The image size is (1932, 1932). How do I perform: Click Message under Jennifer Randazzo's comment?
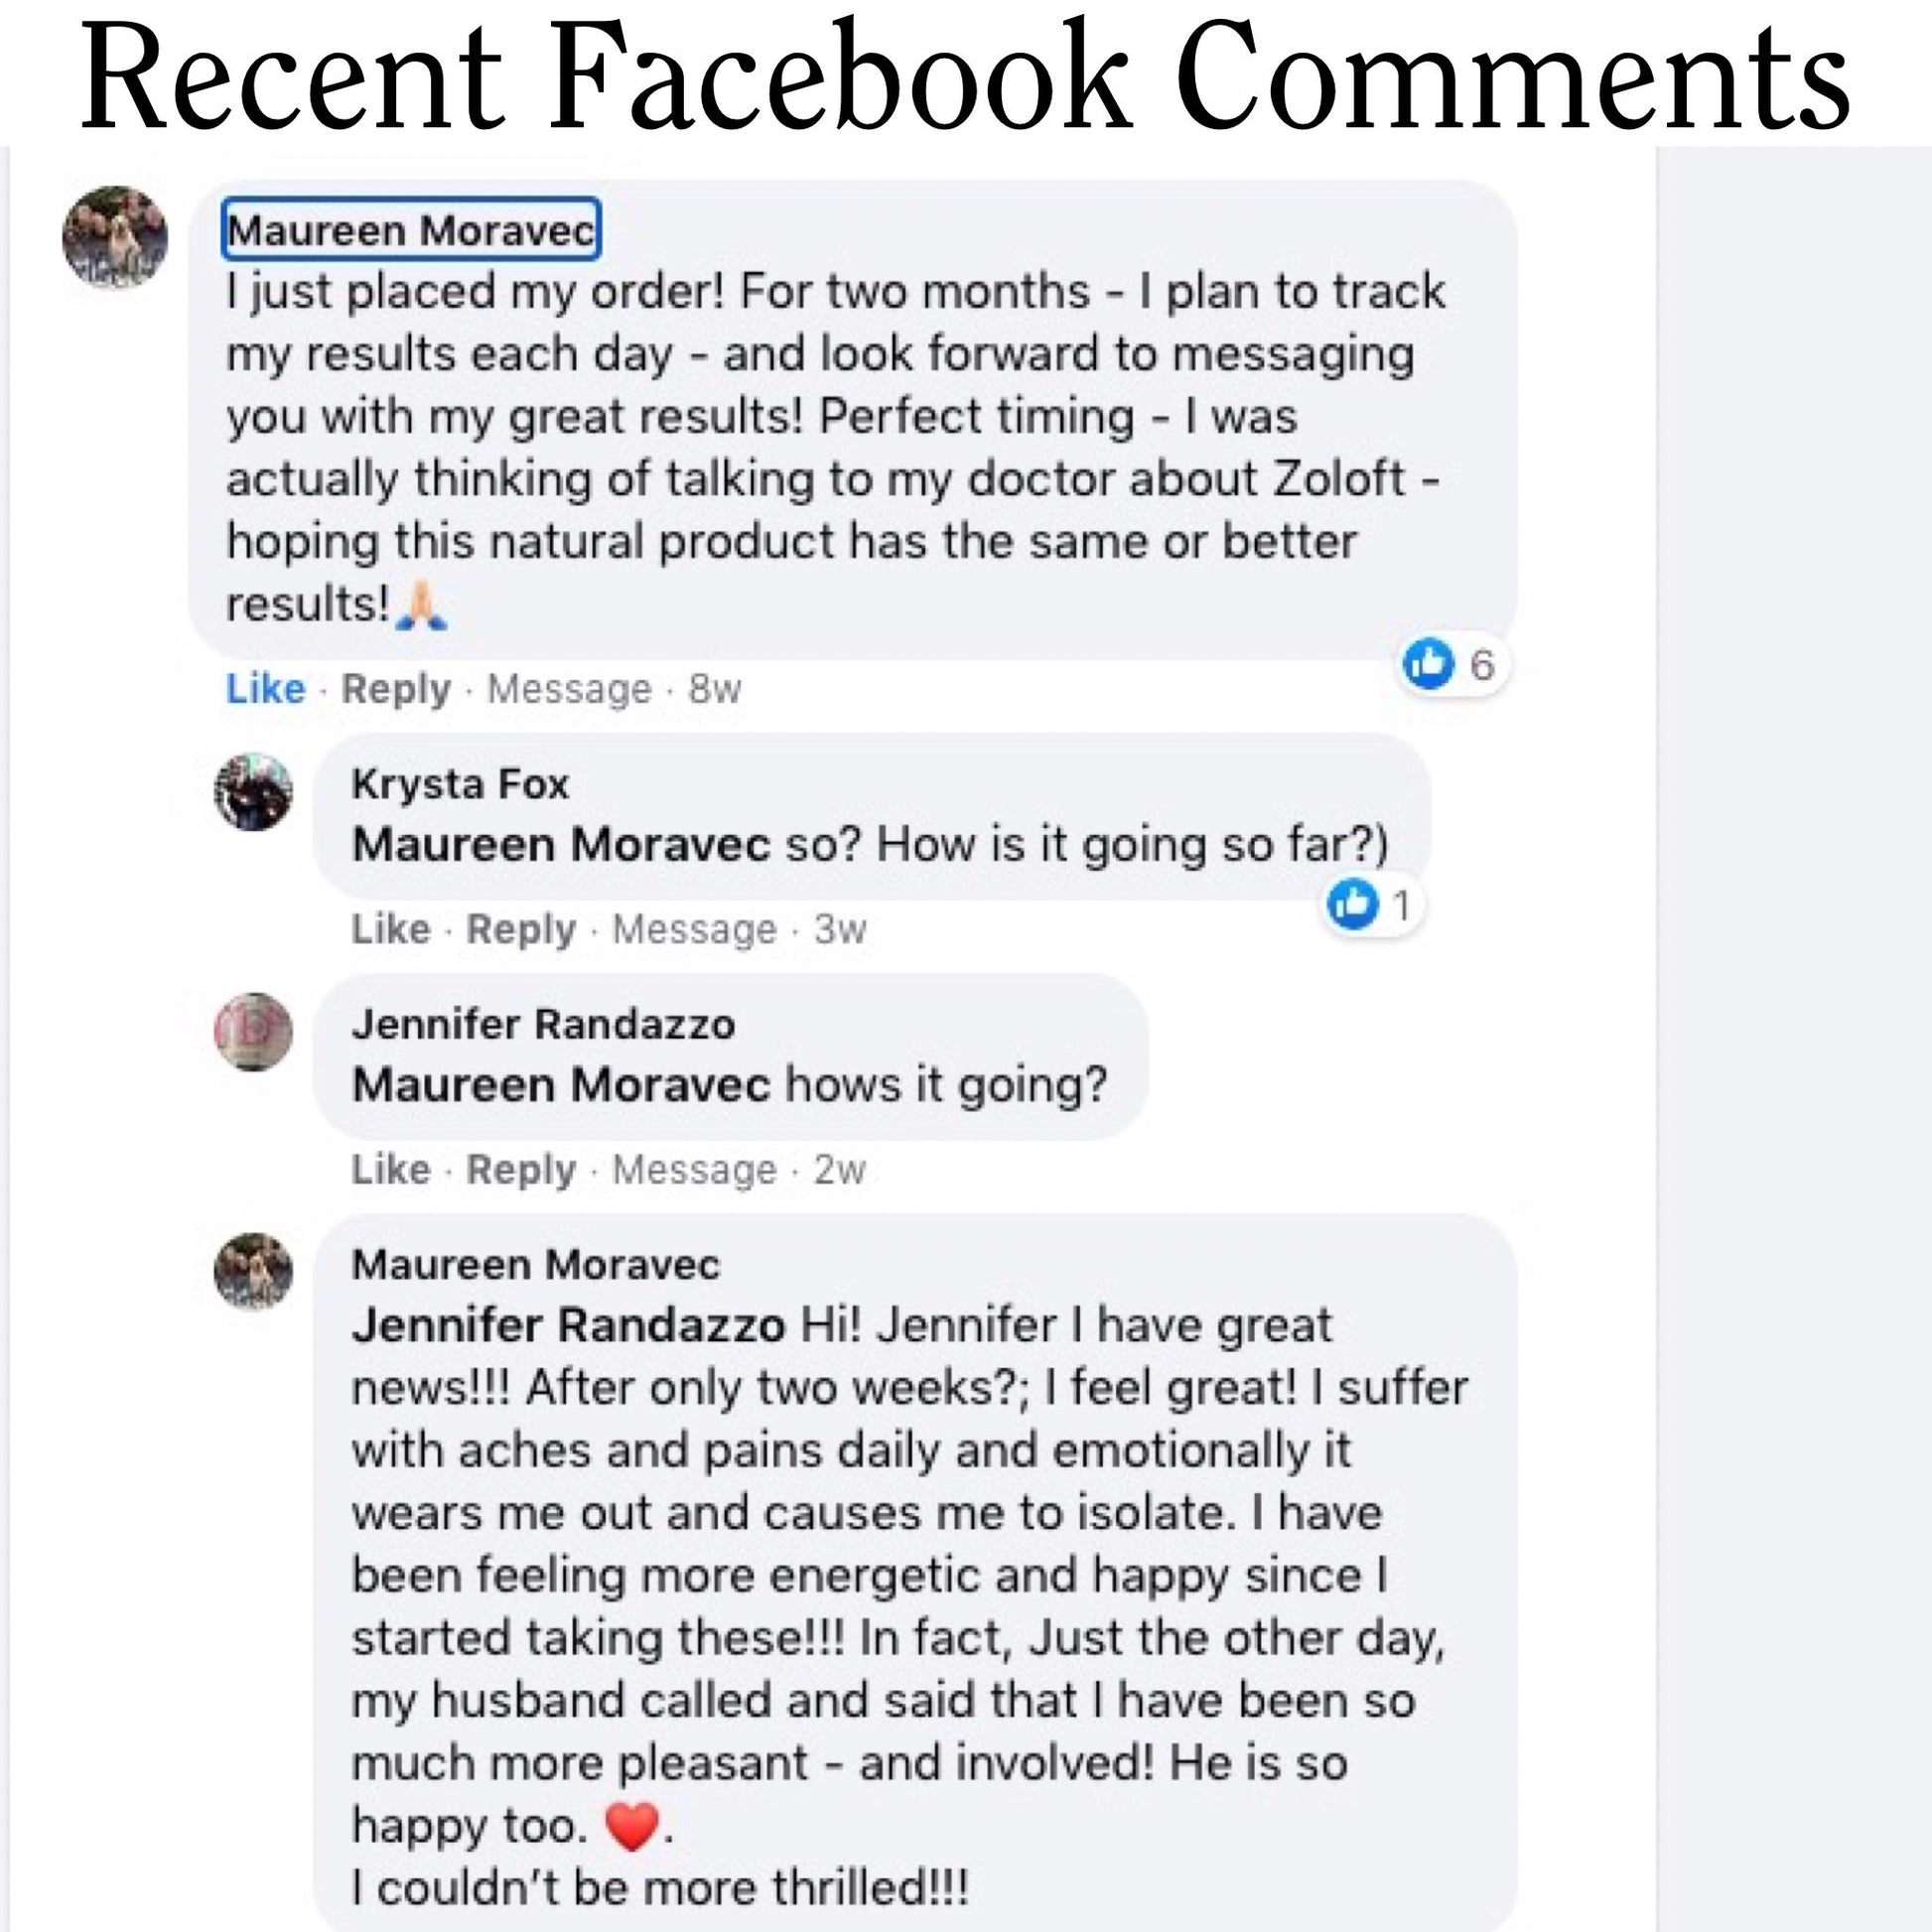click(694, 1169)
